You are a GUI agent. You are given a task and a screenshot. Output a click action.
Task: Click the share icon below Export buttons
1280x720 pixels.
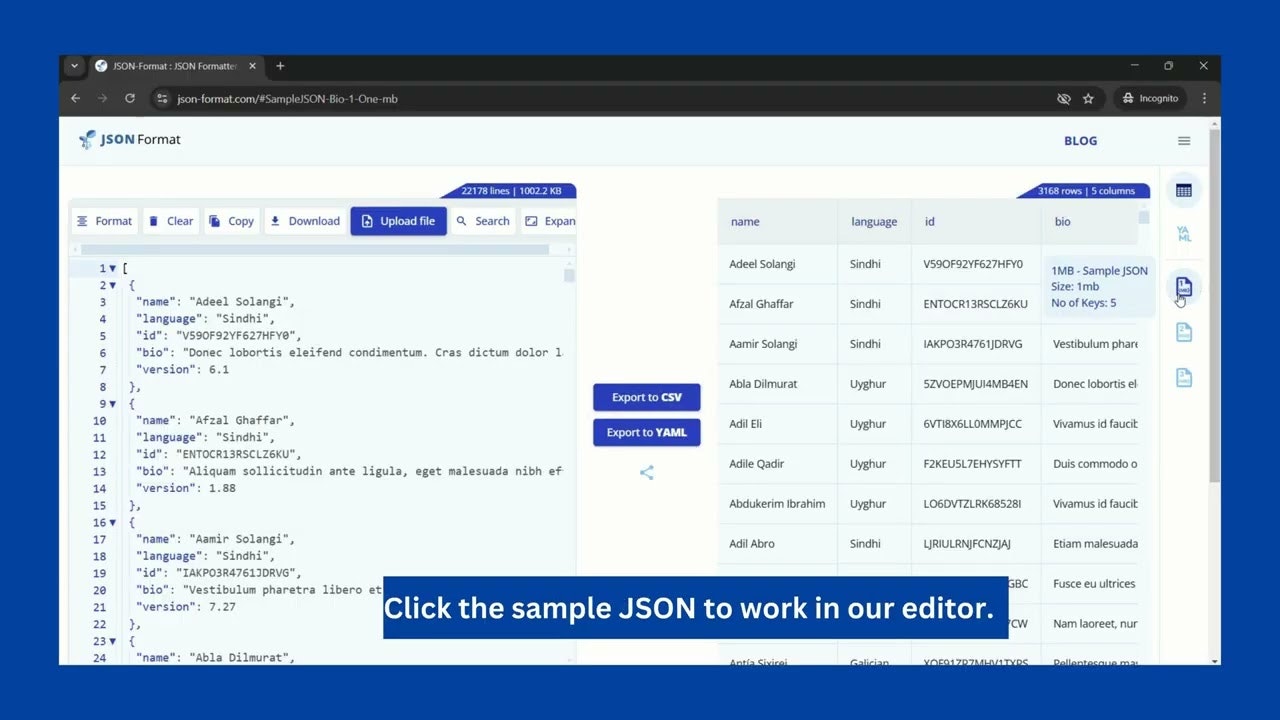(646, 472)
